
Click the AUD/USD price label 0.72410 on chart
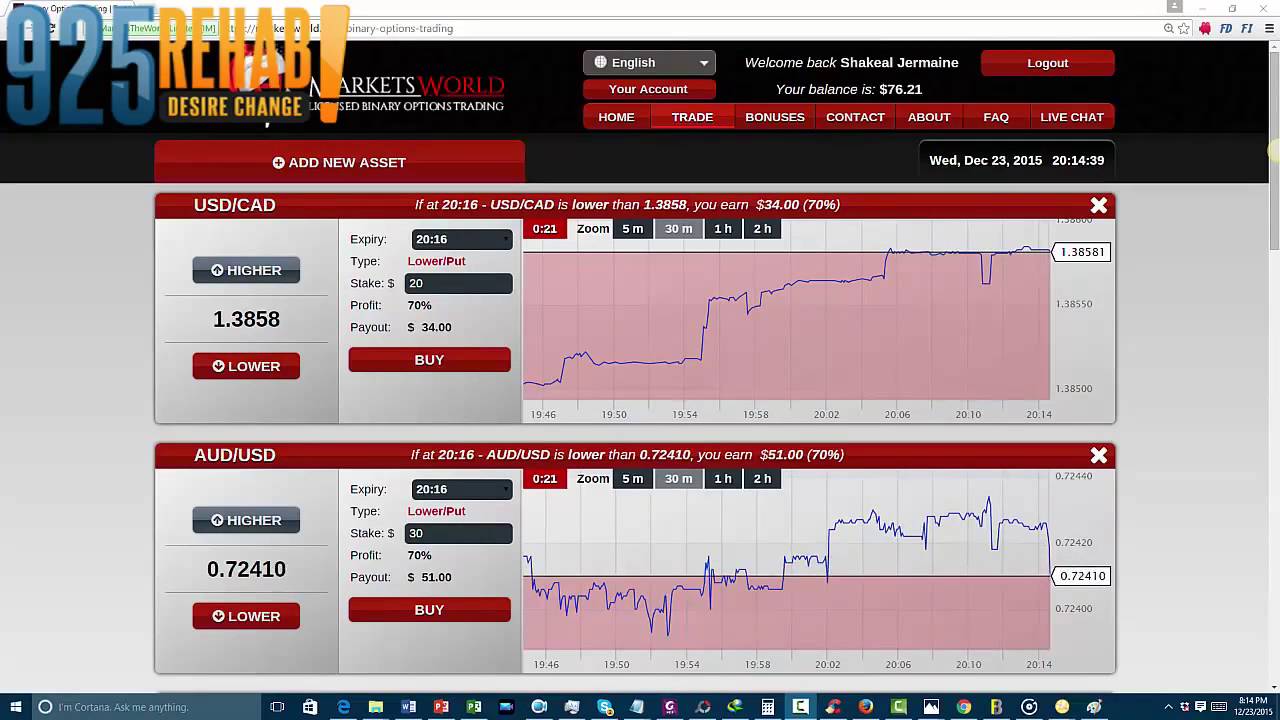point(1081,576)
